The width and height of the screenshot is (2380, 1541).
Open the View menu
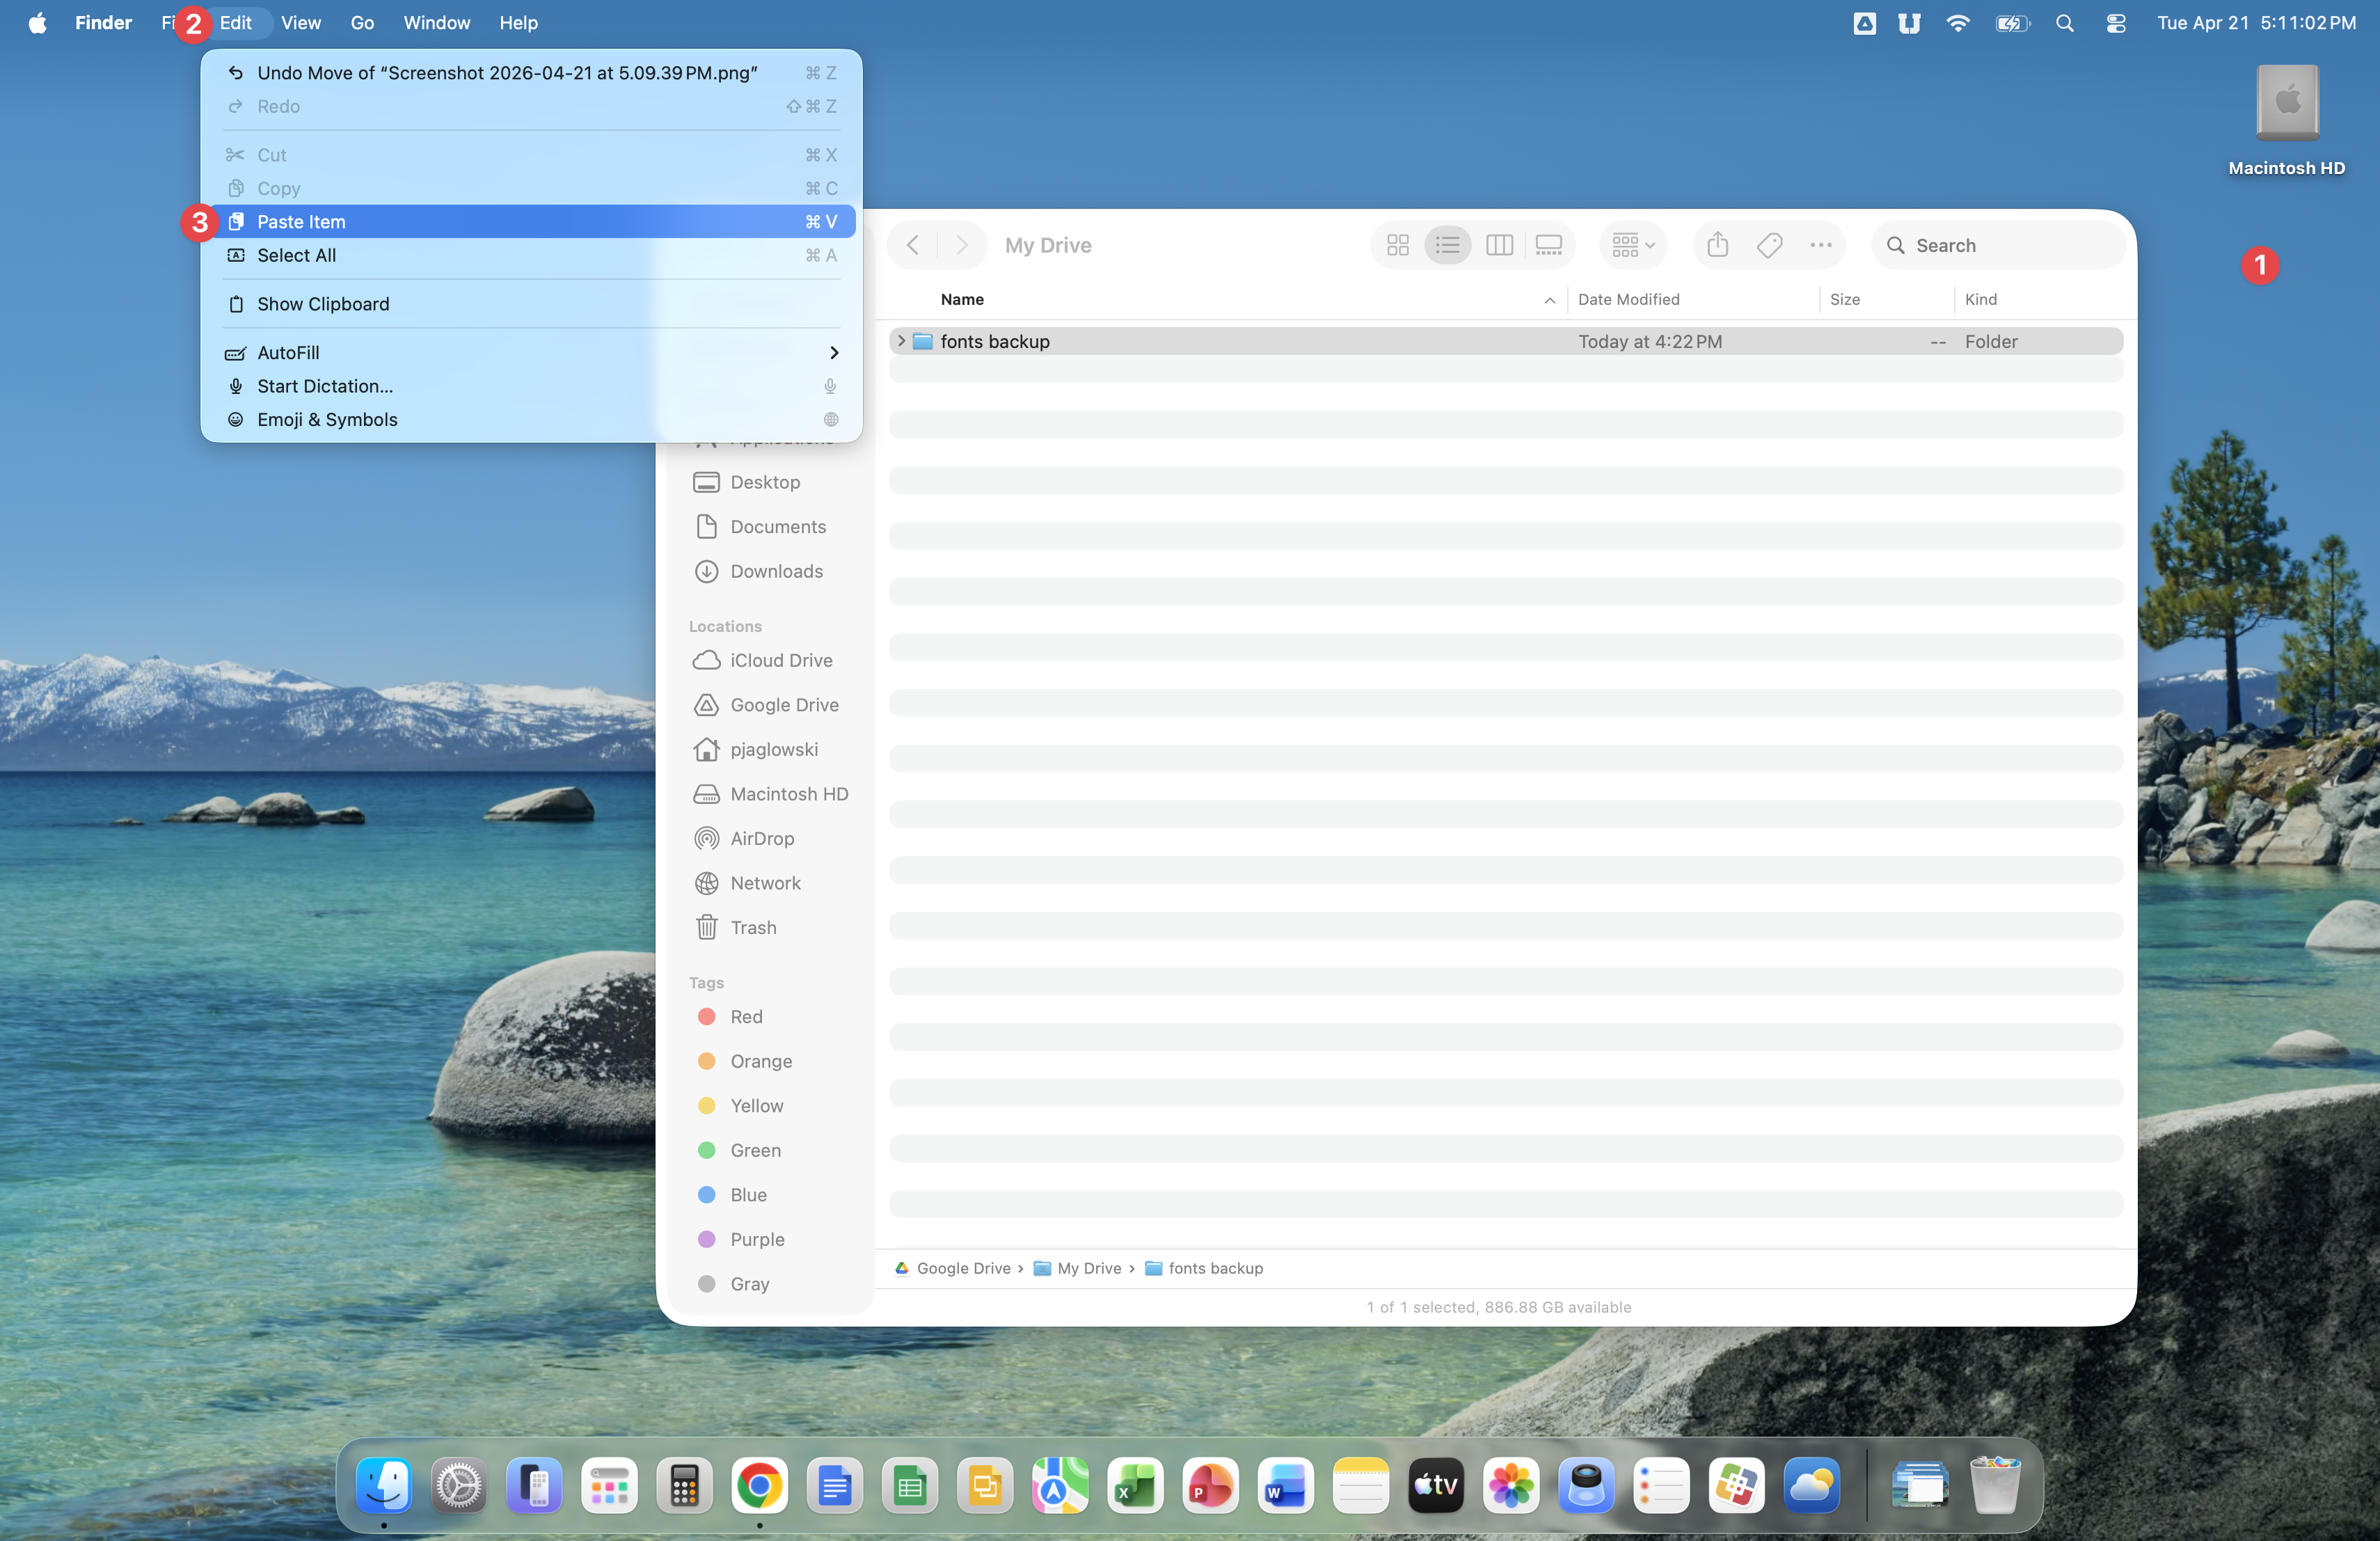(x=300, y=23)
